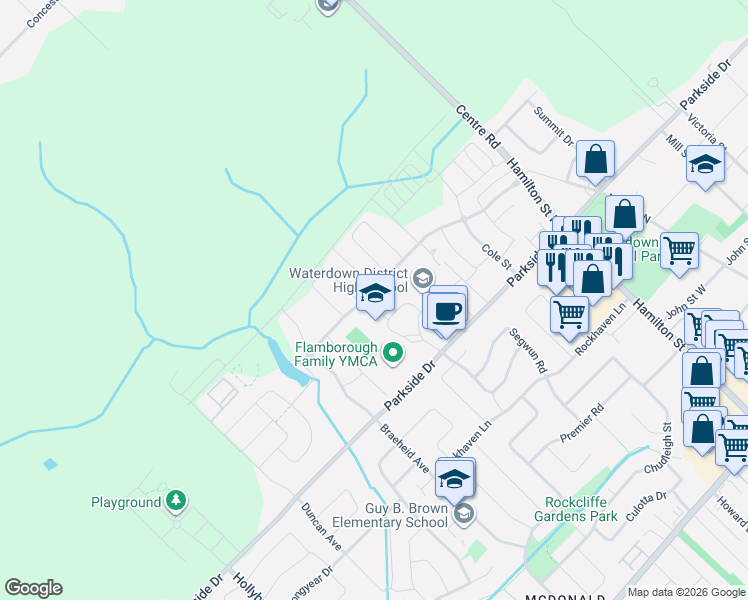The image size is (748, 600).
Task: Click the shopping cart marker above the Howard label
Action: [x=734, y=449]
